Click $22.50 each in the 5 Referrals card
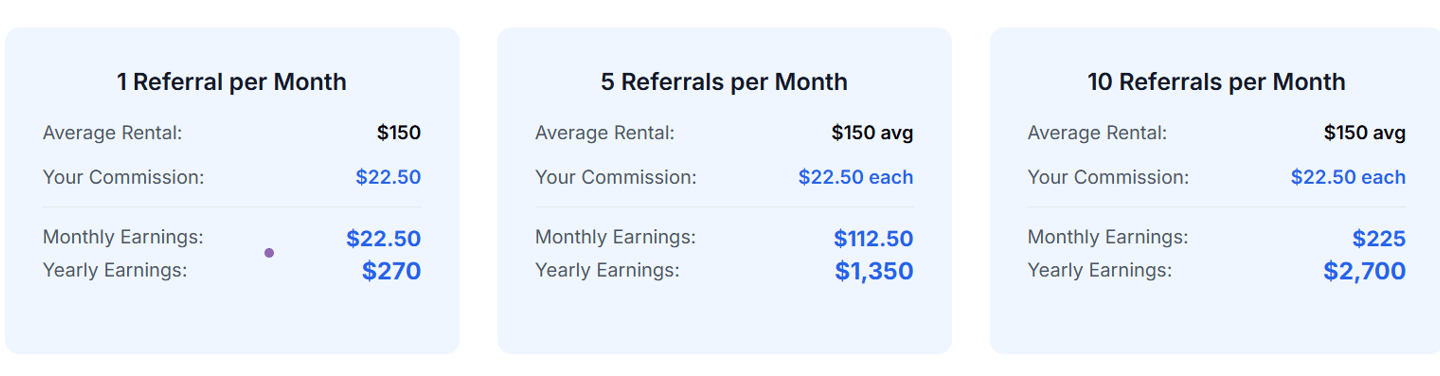 click(856, 177)
